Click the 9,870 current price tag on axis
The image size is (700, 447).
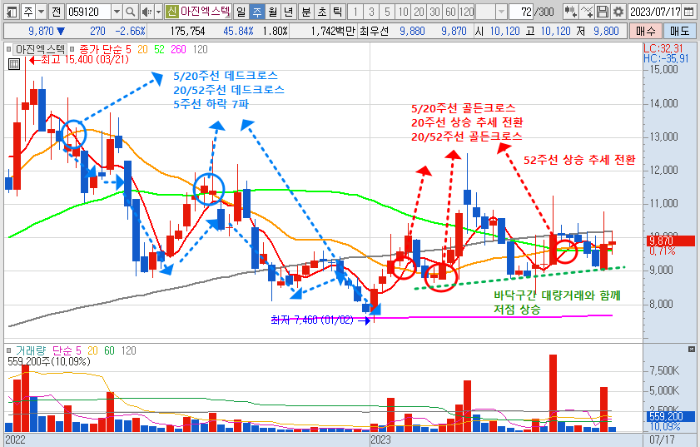coord(670,241)
